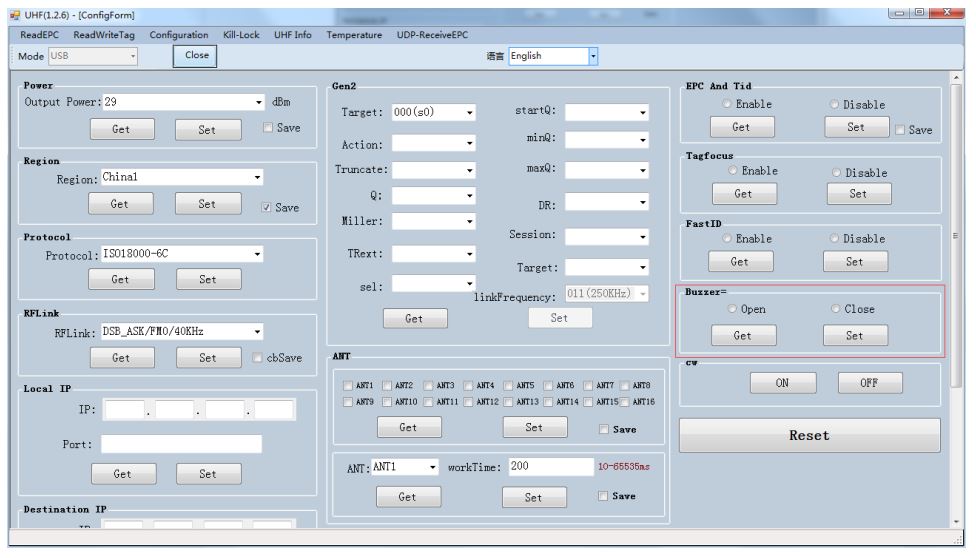Click the Close button beside Mode
The width and height of the screenshot is (976, 558).
[x=196, y=56]
